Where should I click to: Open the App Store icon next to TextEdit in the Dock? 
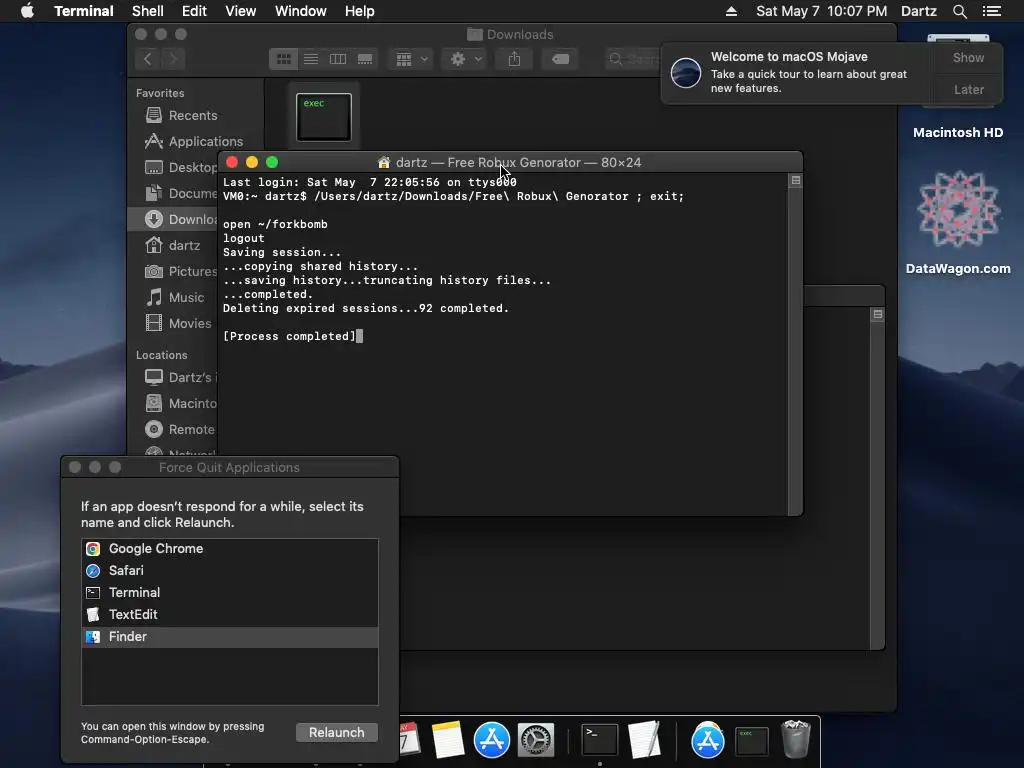coord(707,740)
